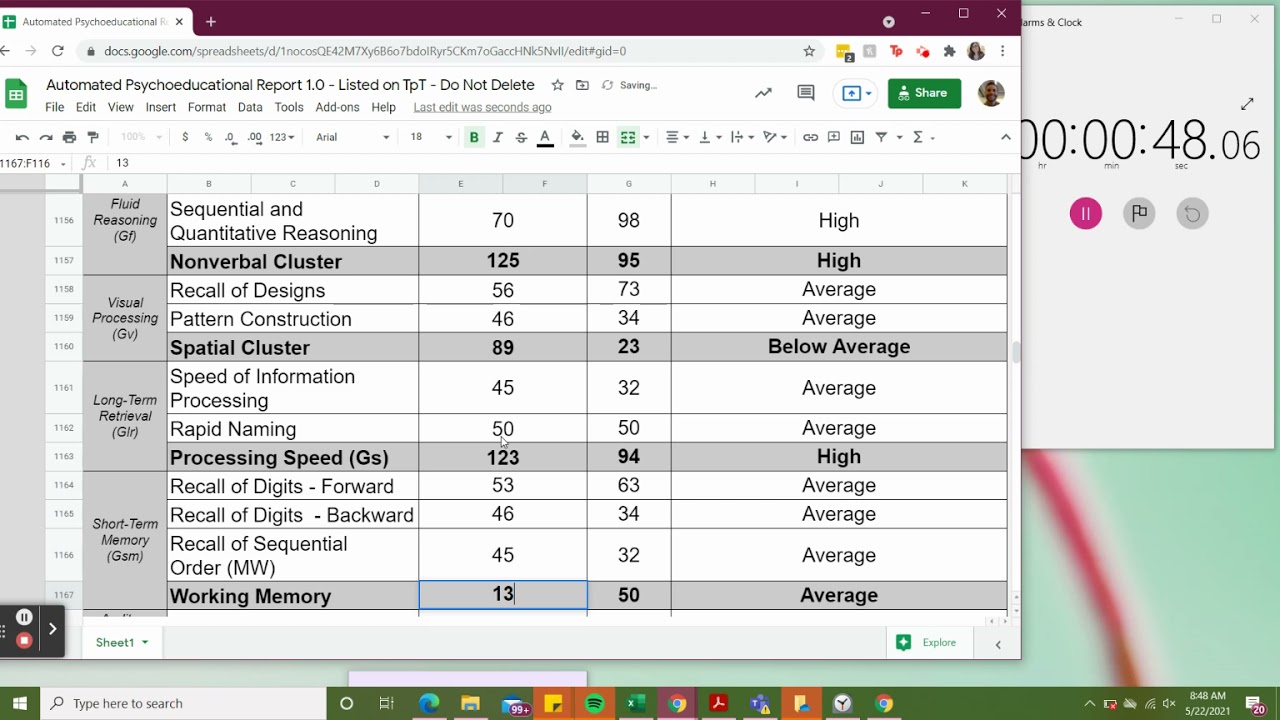Click the Windows search box
Viewport: 1280px width, 720px height.
[x=185, y=703]
